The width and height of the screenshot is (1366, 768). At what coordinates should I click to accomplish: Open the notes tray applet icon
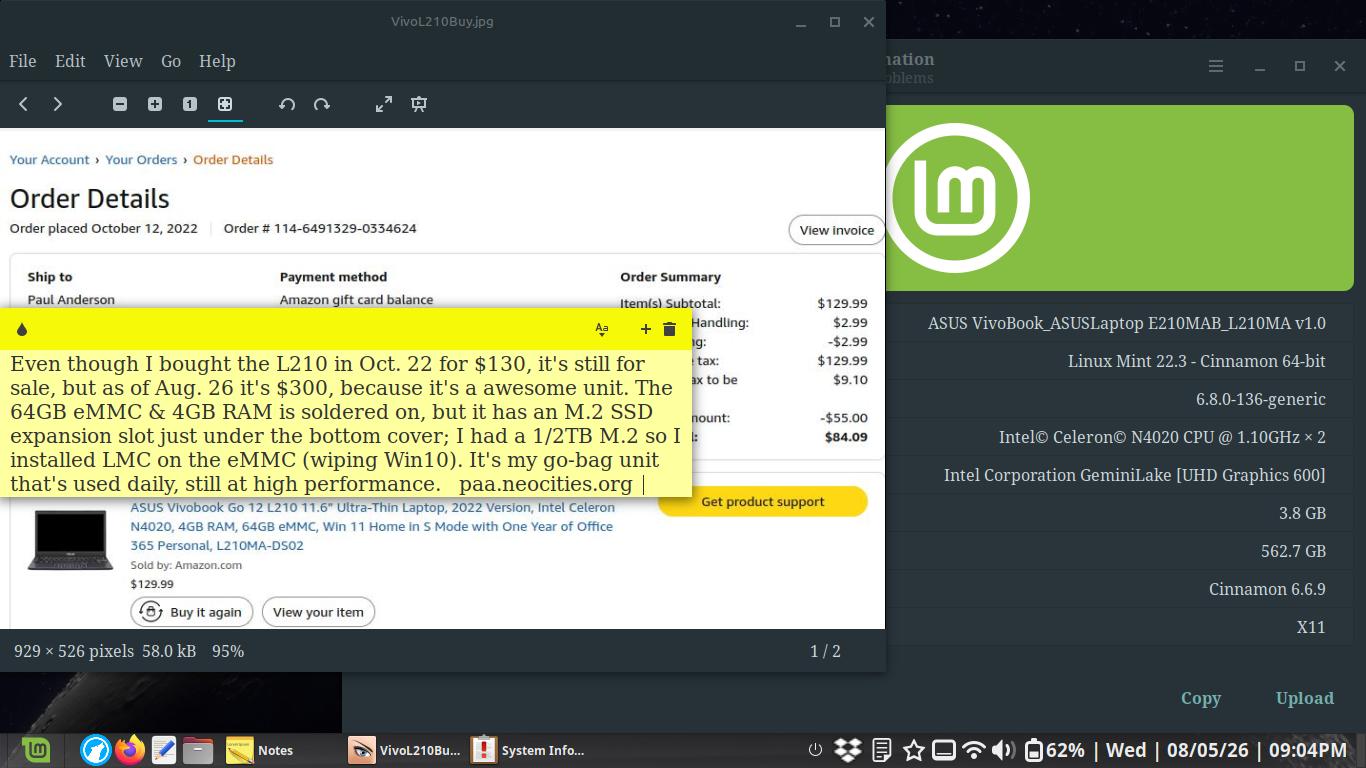click(881, 750)
